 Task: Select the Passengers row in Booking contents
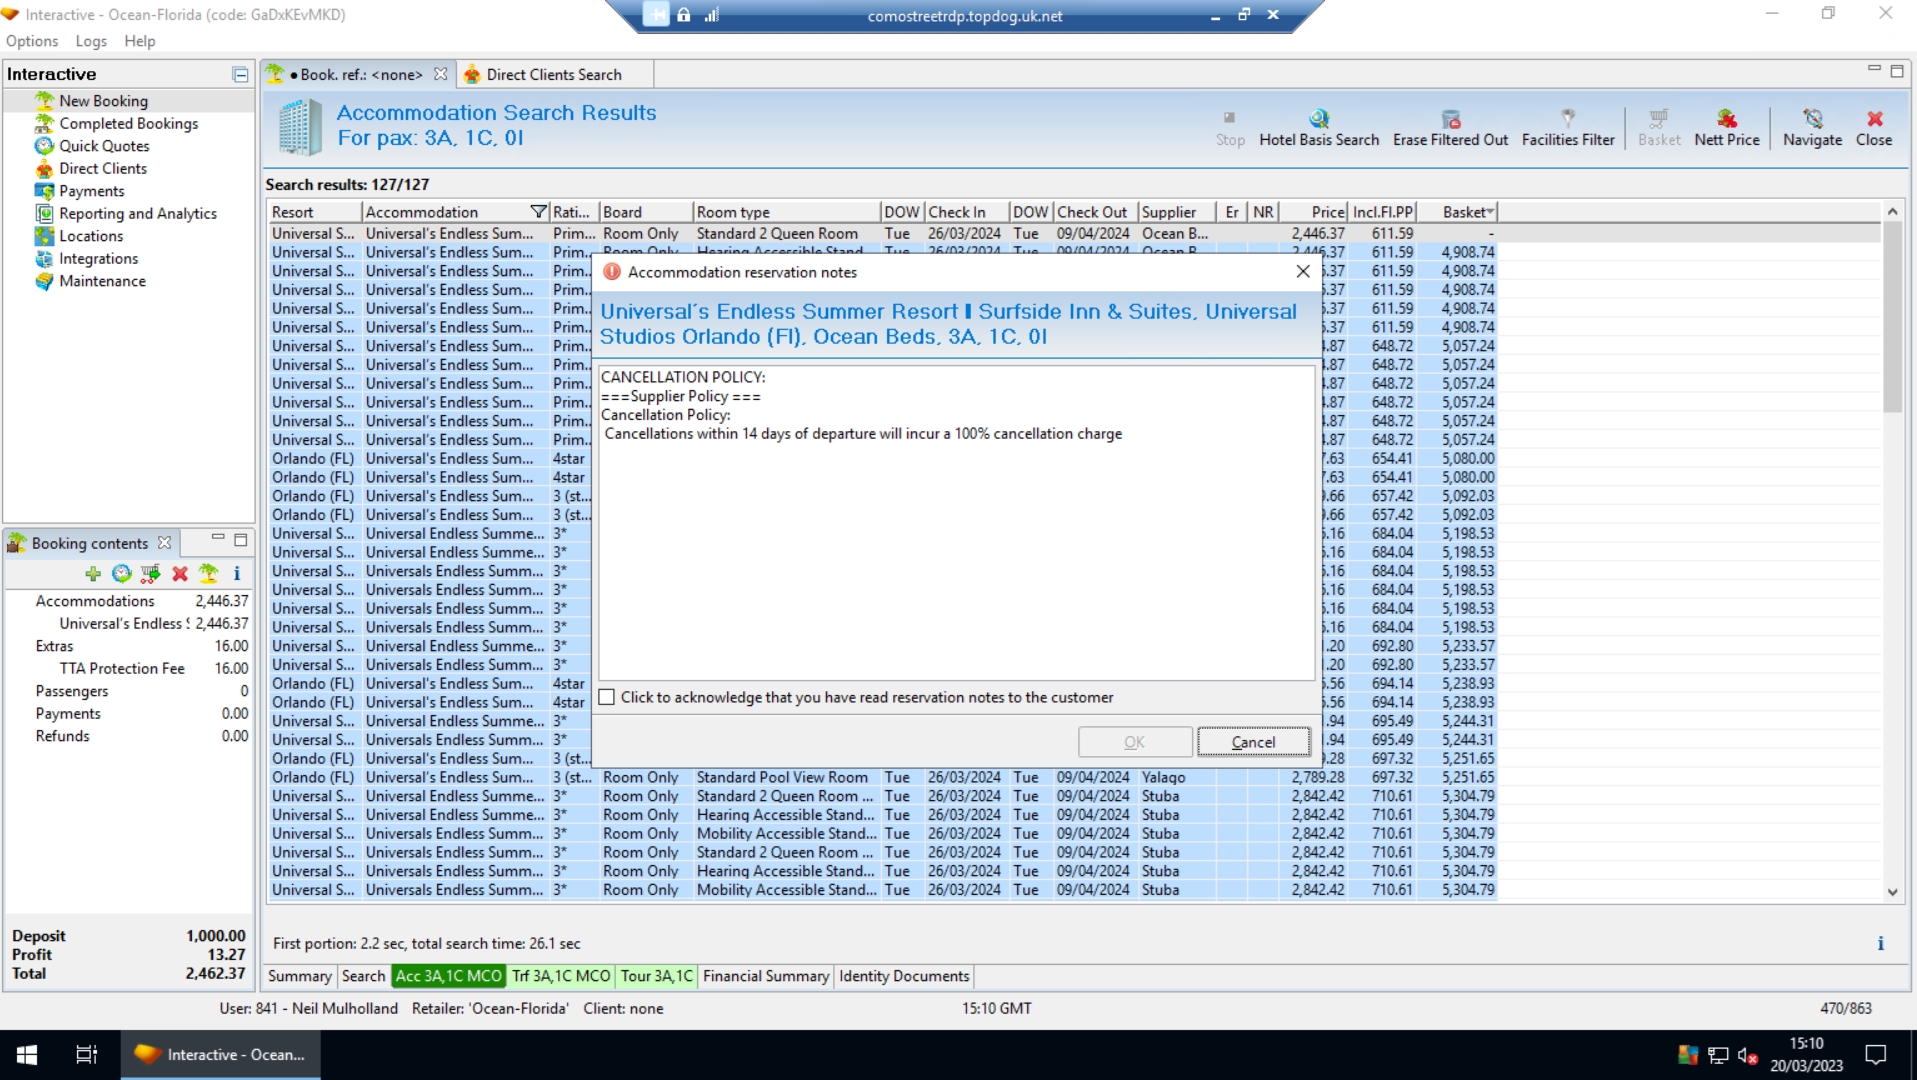pos(128,691)
